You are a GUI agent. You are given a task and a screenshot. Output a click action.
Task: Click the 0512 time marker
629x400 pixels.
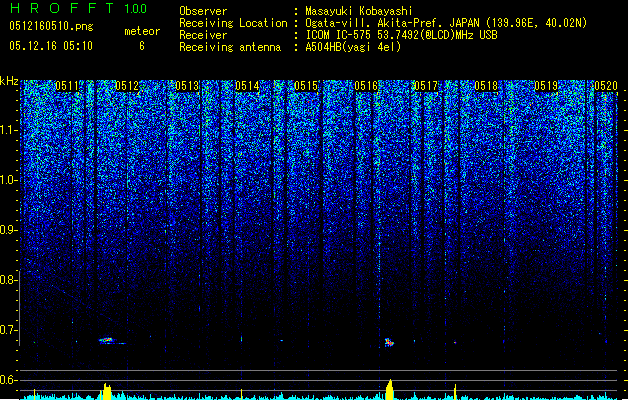[127, 86]
